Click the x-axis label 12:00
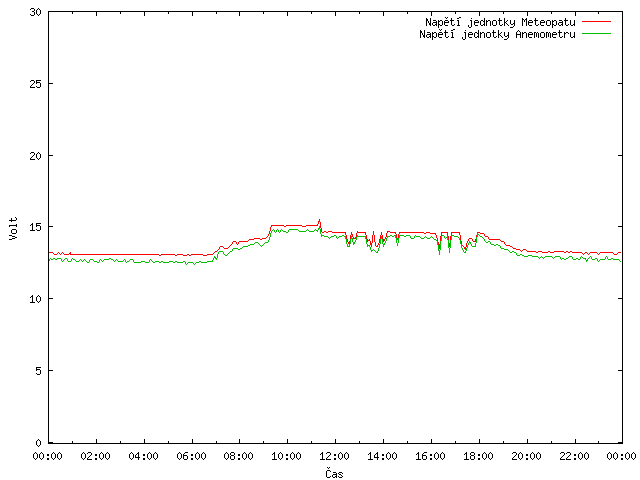This screenshot has height=480, width=640. [x=334, y=456]
